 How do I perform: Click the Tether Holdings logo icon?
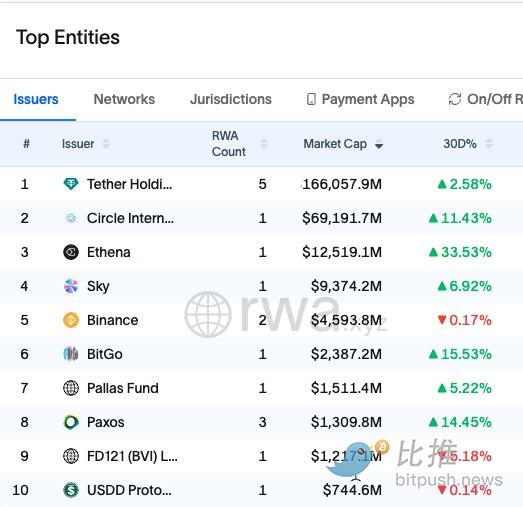[x=71, y=184]
